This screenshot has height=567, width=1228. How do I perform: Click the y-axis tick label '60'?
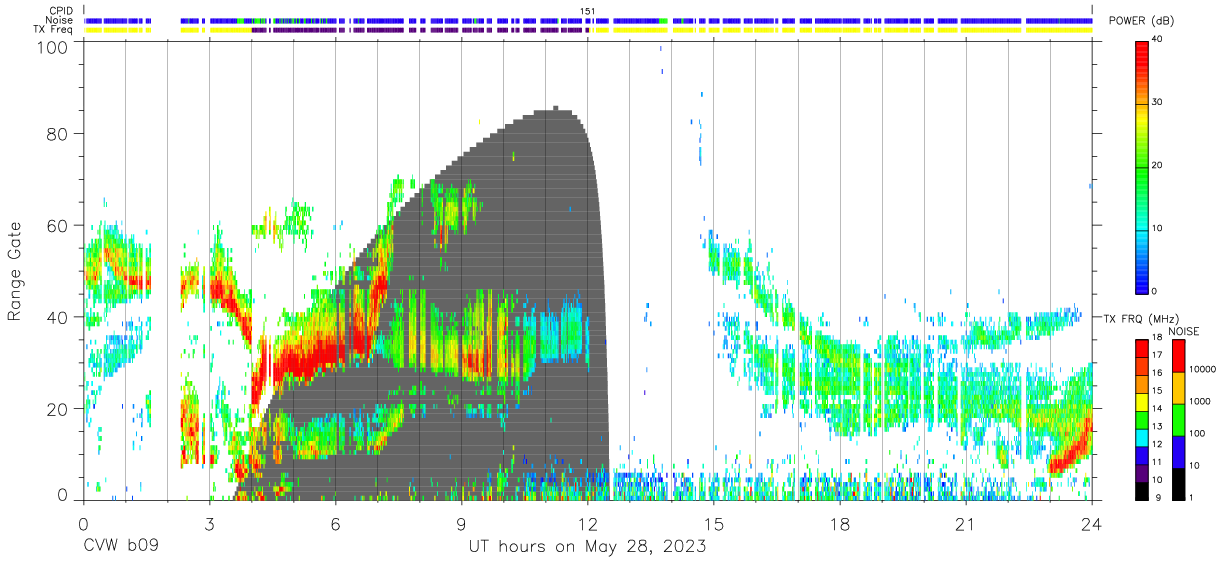[60, 226]
